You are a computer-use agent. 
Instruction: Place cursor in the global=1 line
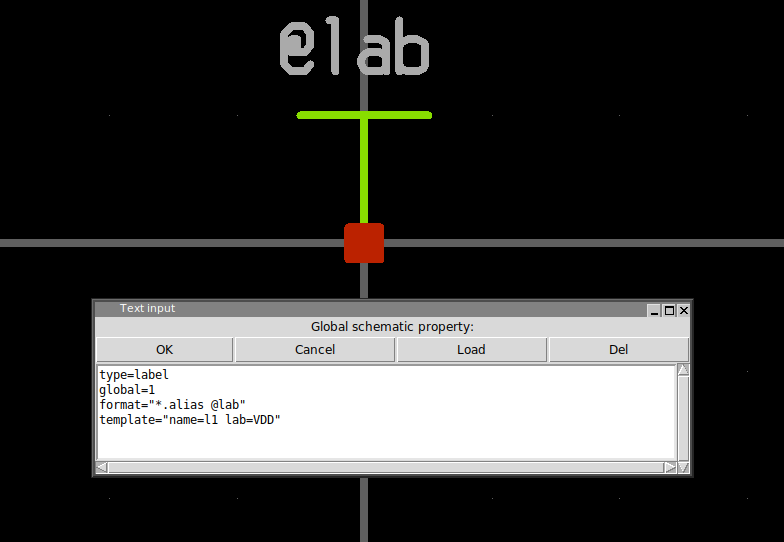(x=127, y=390)
